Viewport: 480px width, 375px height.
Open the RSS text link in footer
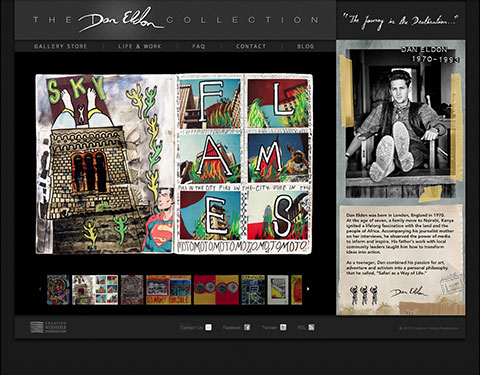301,327
